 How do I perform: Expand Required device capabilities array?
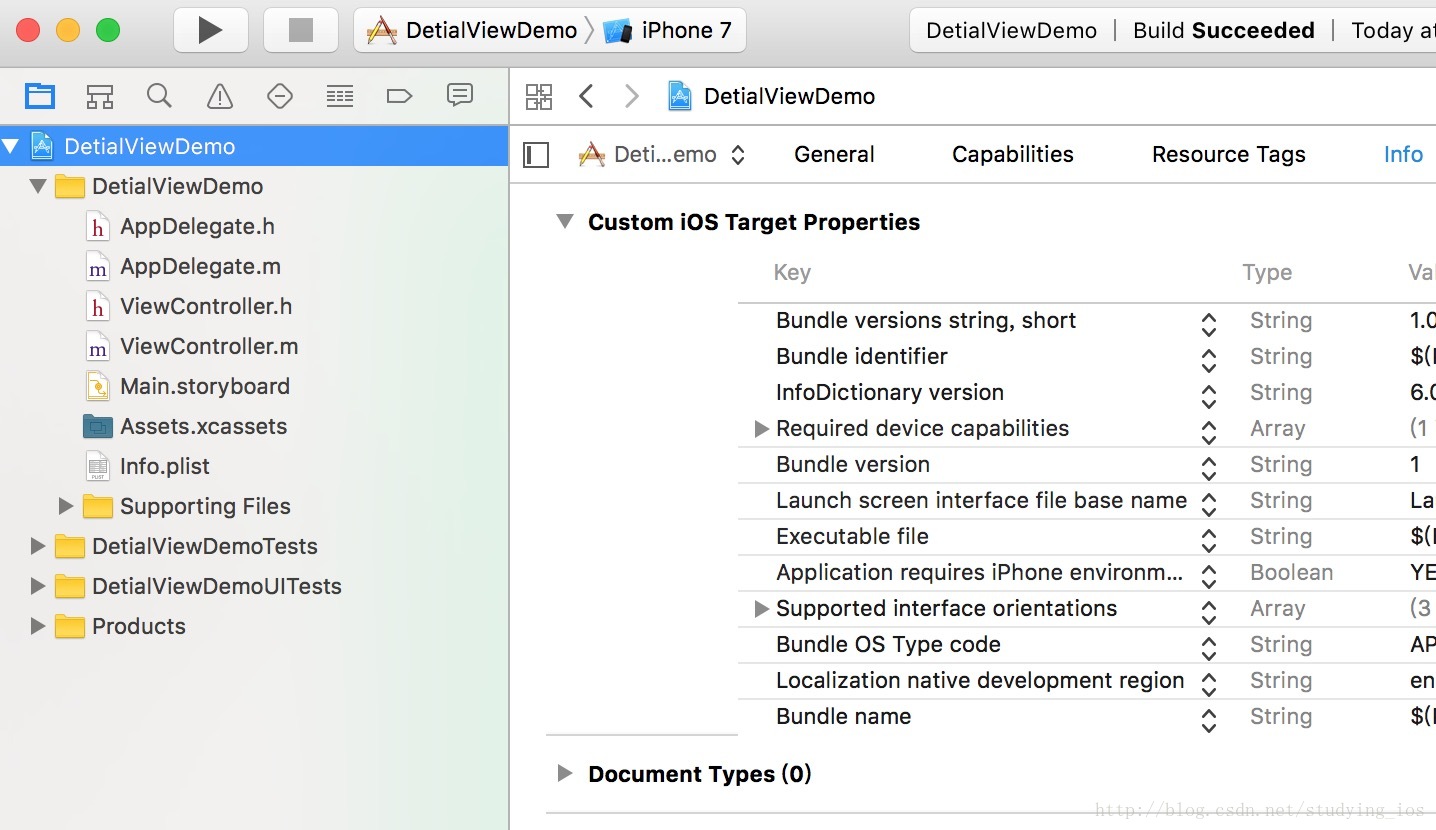[762, 429]
